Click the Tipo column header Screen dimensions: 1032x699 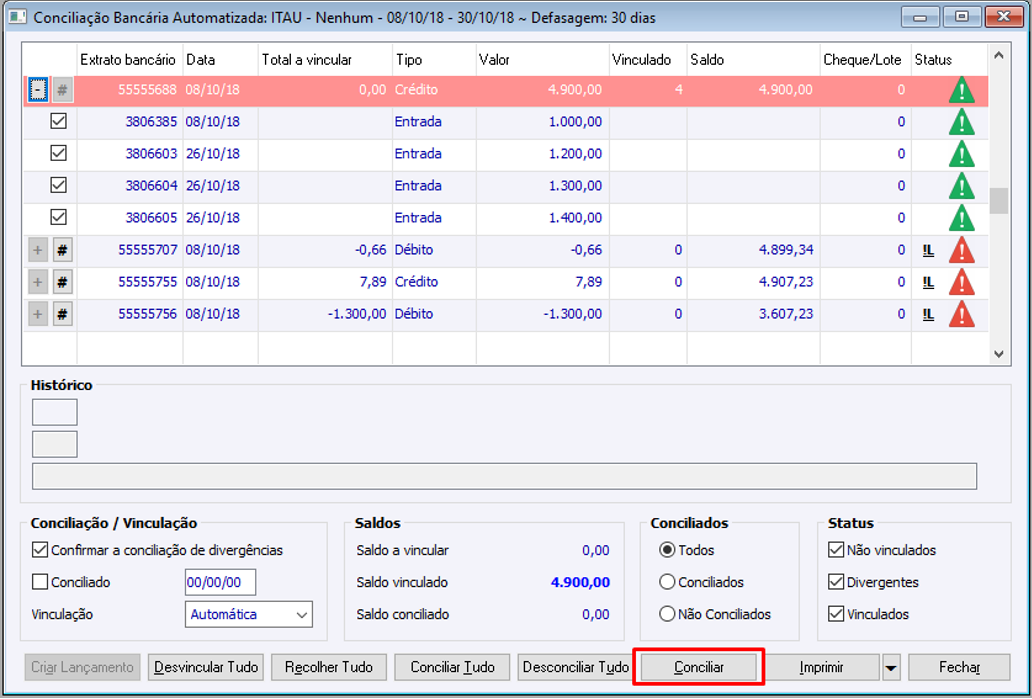434,60
